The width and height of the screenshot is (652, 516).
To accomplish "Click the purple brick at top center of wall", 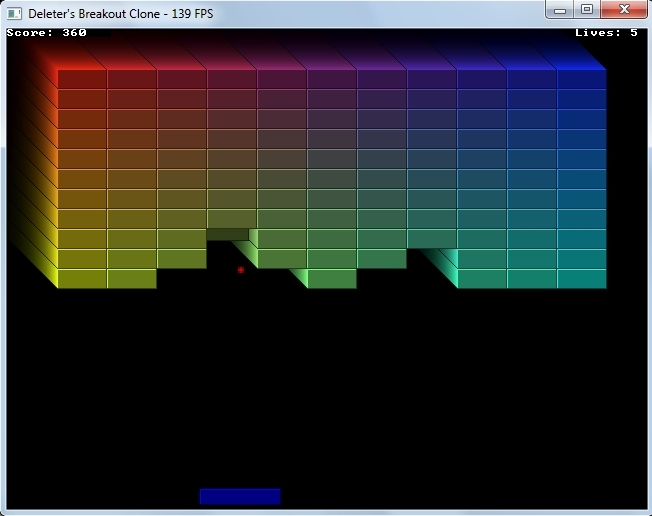I will [332, 79].
